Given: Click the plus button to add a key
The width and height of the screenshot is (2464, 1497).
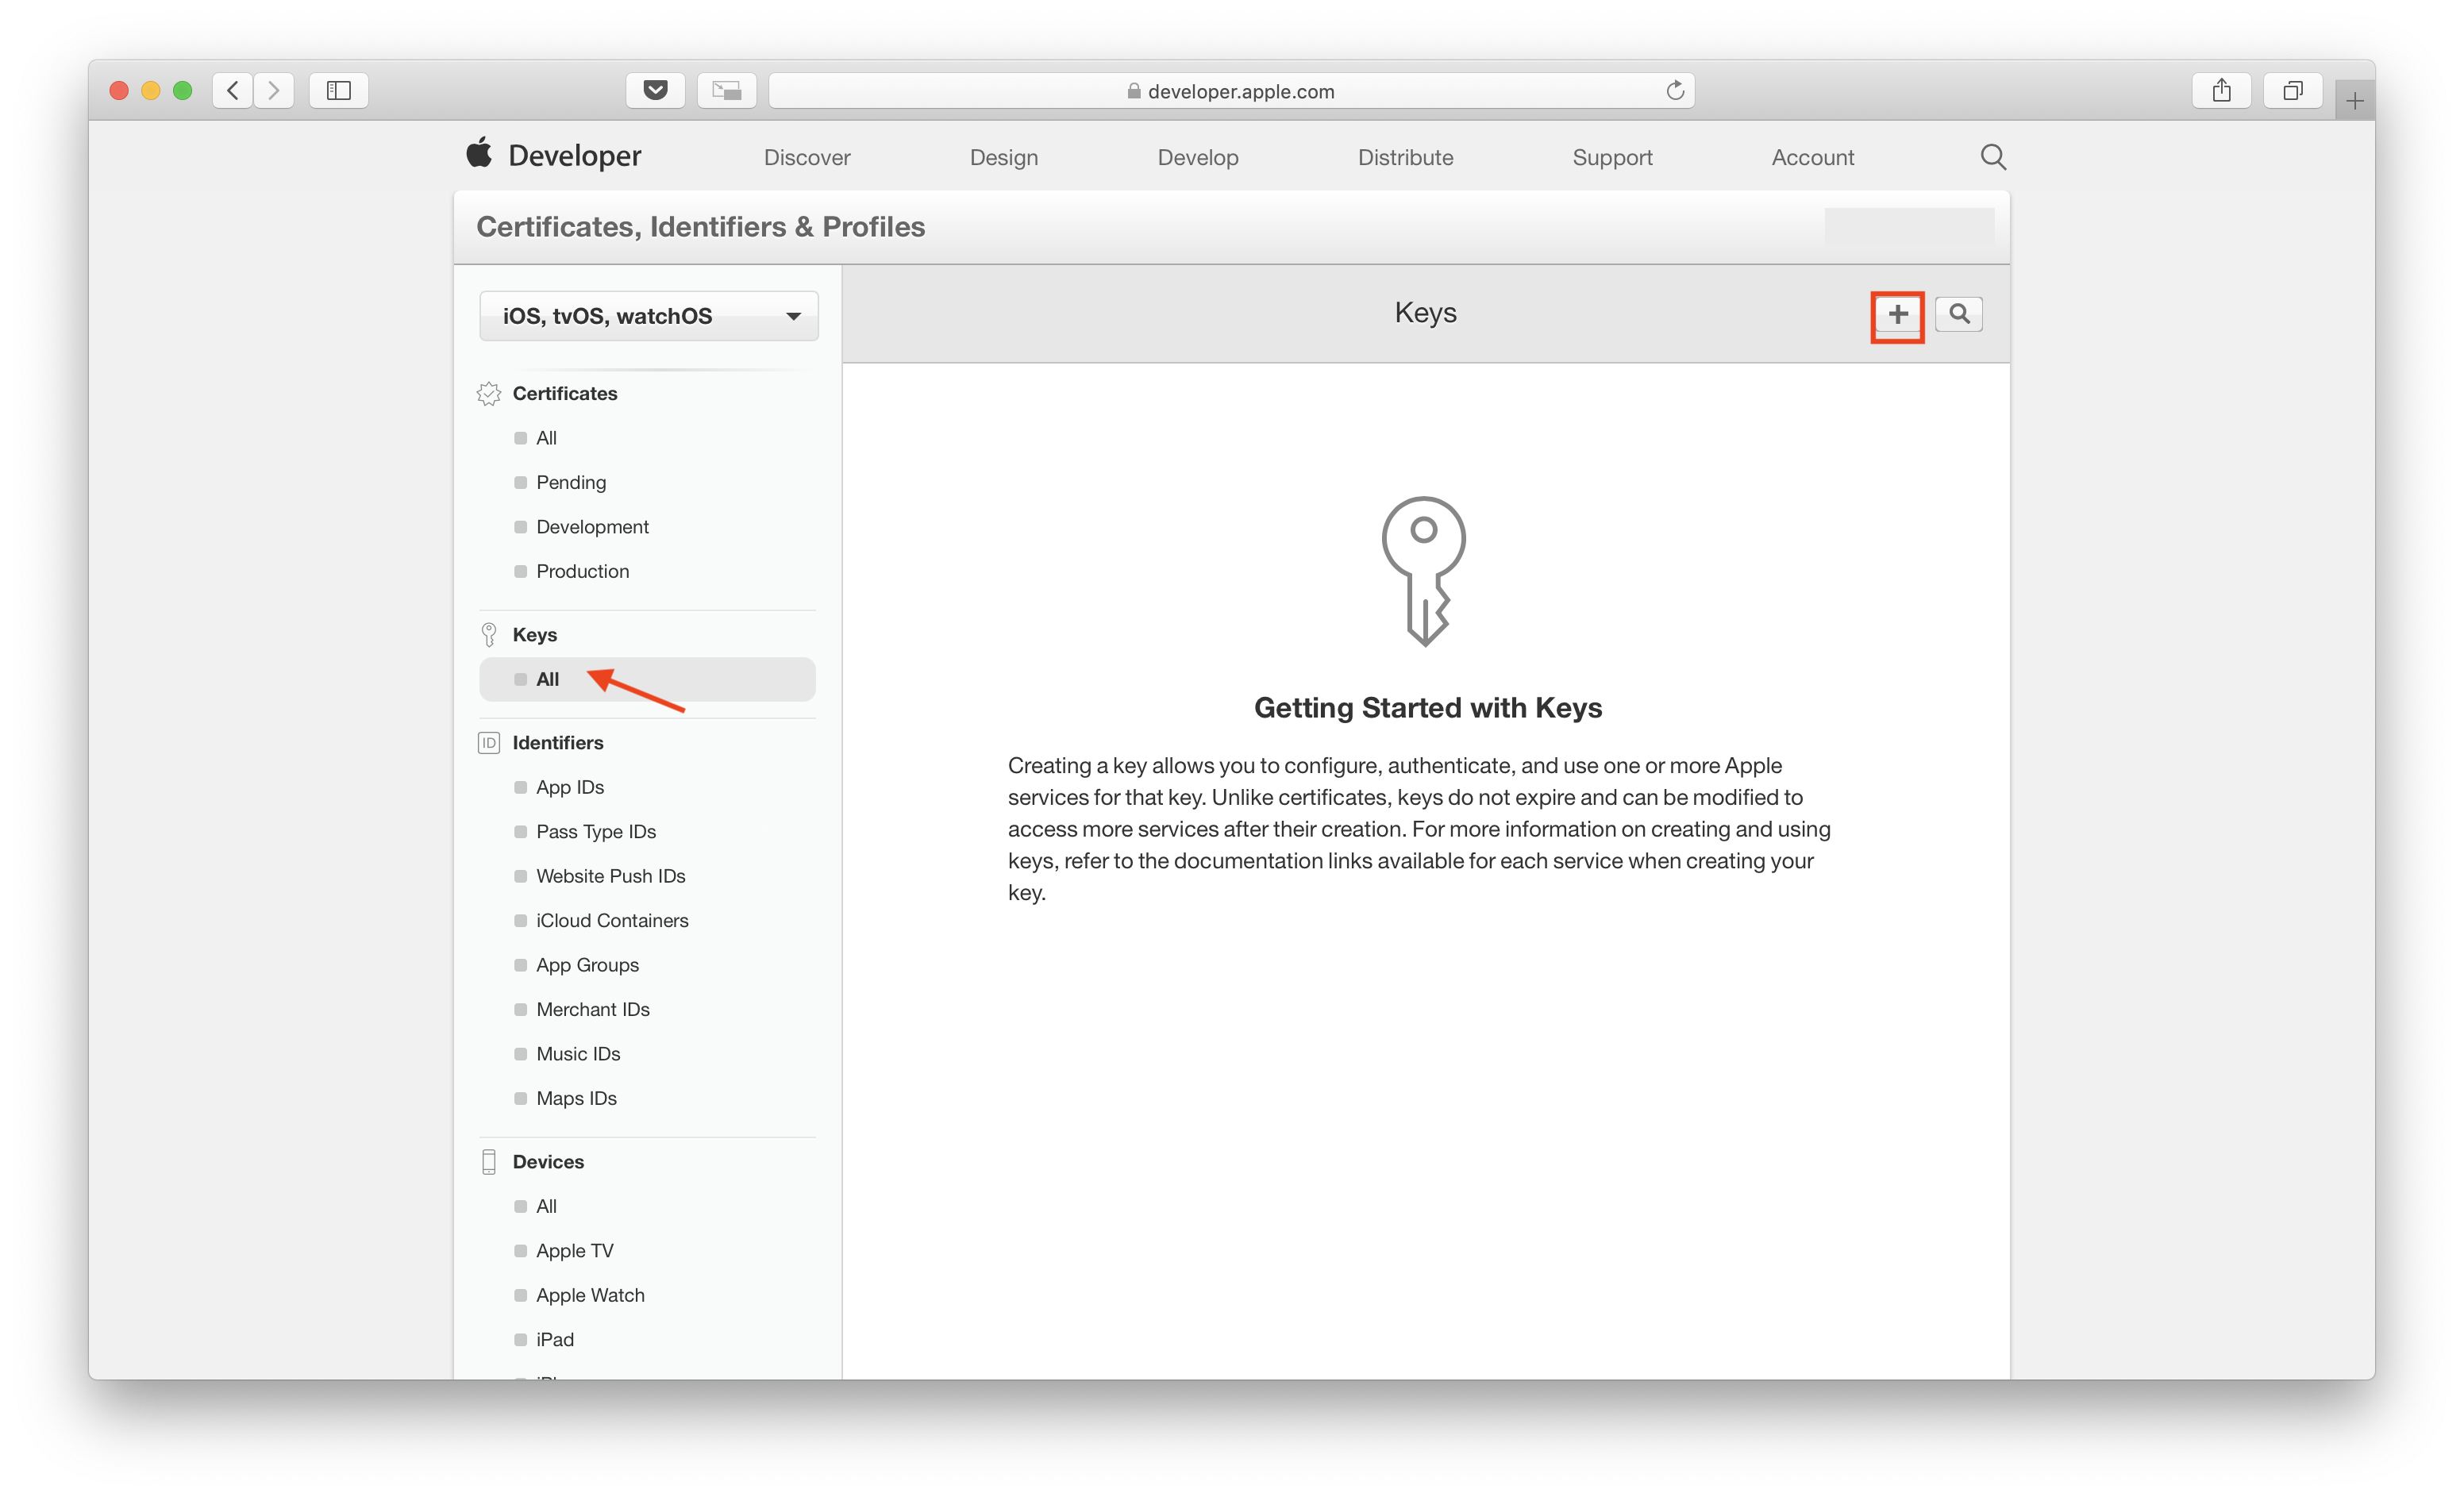Looking at the screenshot, I should (1897, 315).
